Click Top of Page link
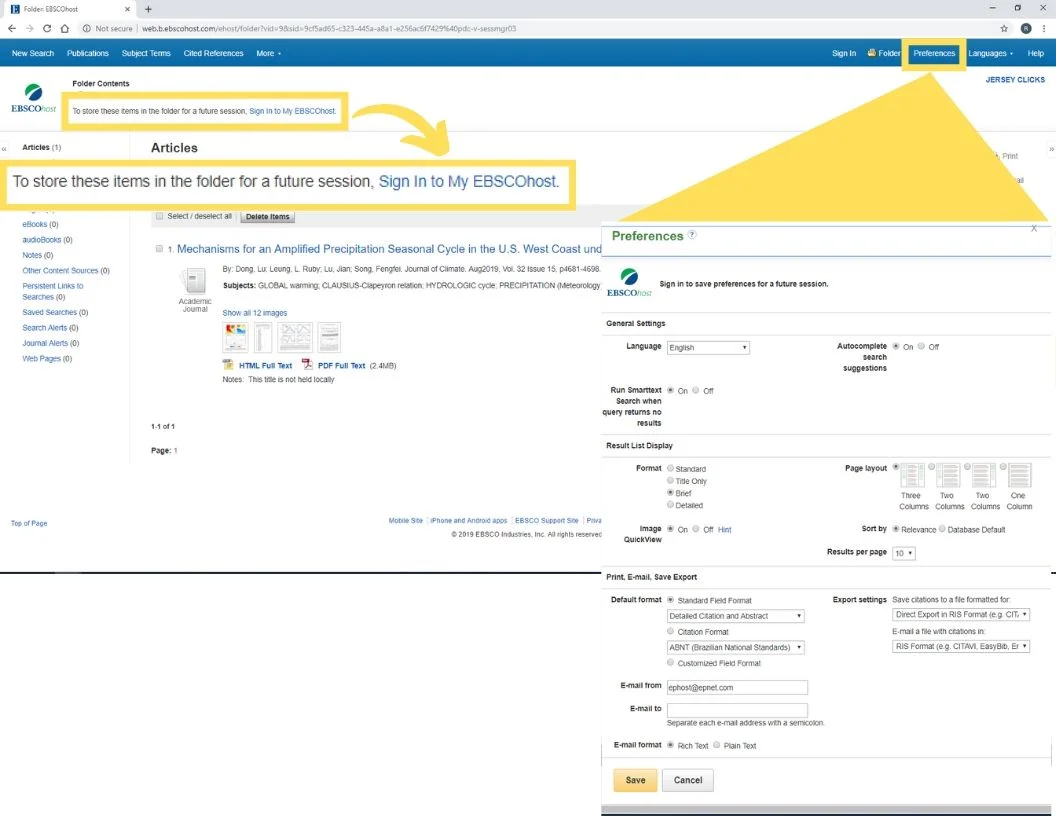 (29, 523)
